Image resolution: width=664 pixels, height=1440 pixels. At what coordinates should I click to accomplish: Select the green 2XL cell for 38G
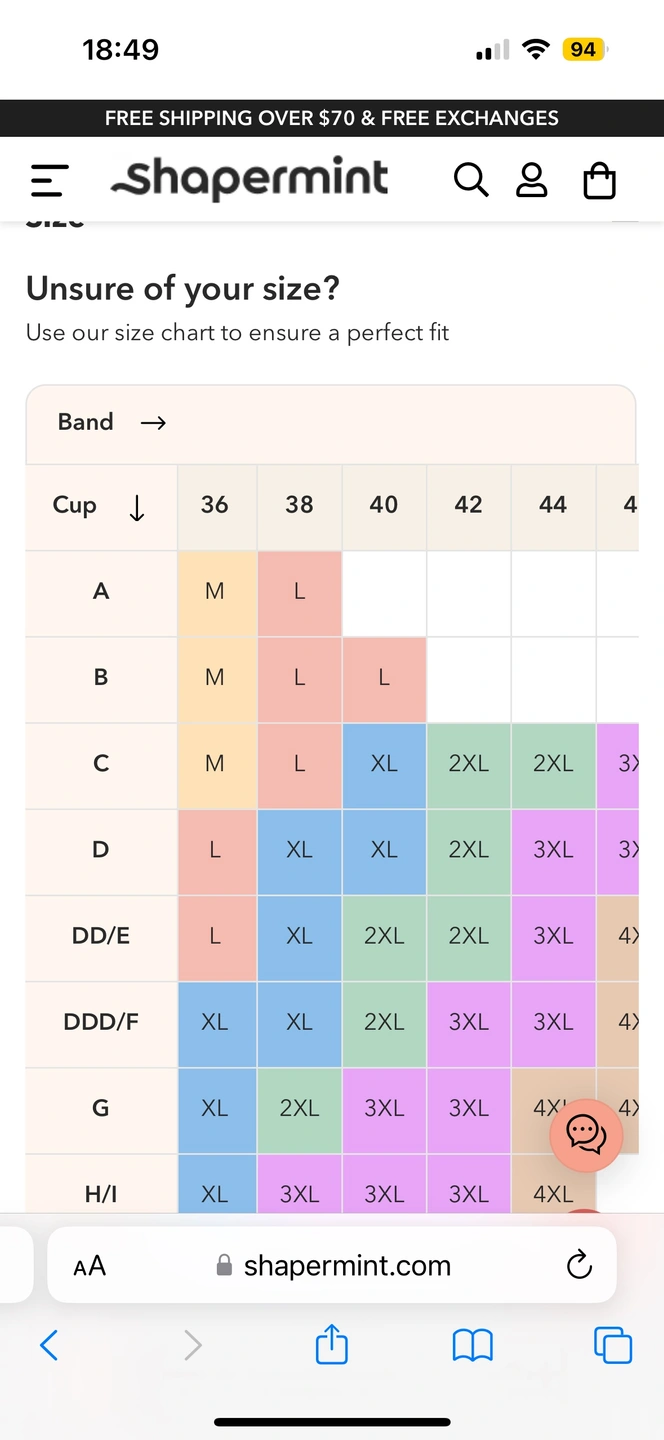click(x=299, y=1108)
